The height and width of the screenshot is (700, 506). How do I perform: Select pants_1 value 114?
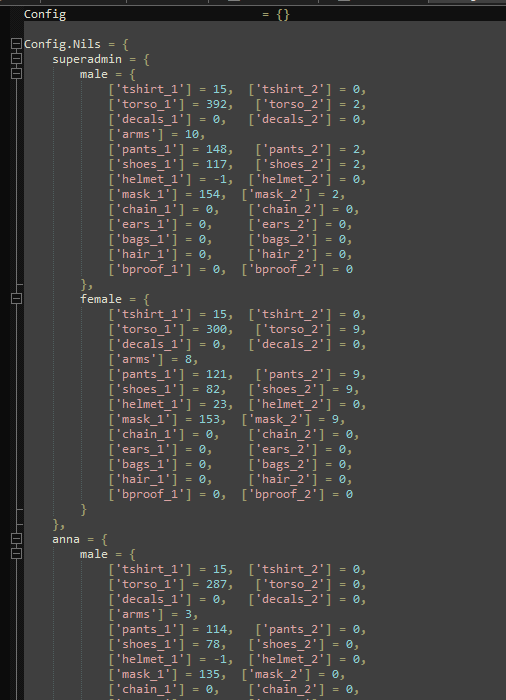pyautogui.click(x=216, y=629)
